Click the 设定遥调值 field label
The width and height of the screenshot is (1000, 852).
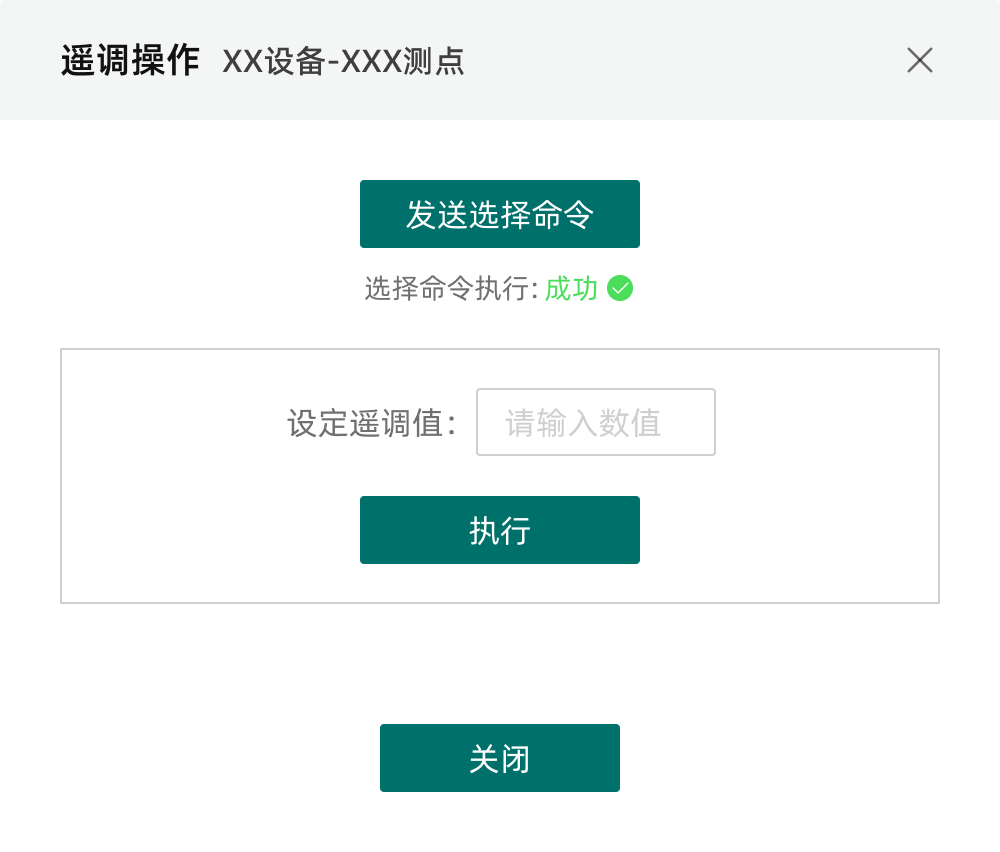[372, 423]
